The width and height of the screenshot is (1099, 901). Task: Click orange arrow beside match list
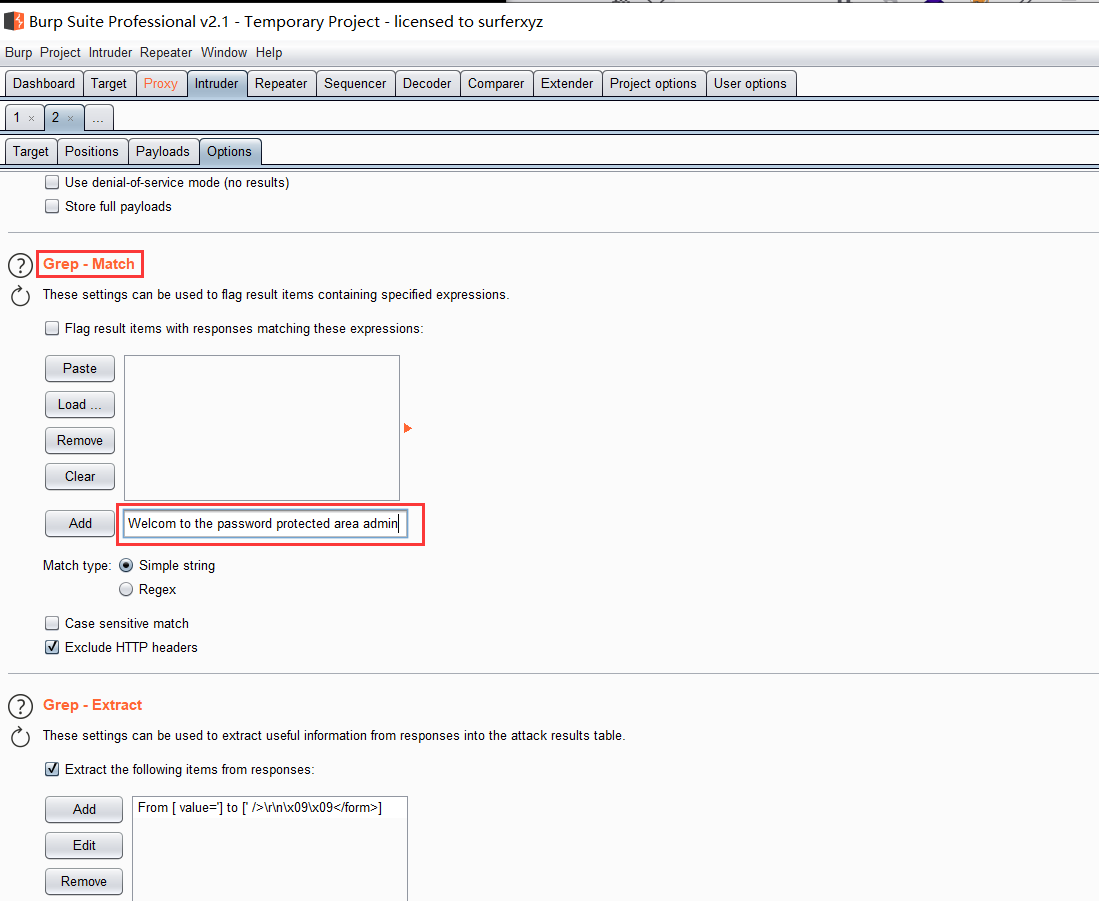click(407, 428)
